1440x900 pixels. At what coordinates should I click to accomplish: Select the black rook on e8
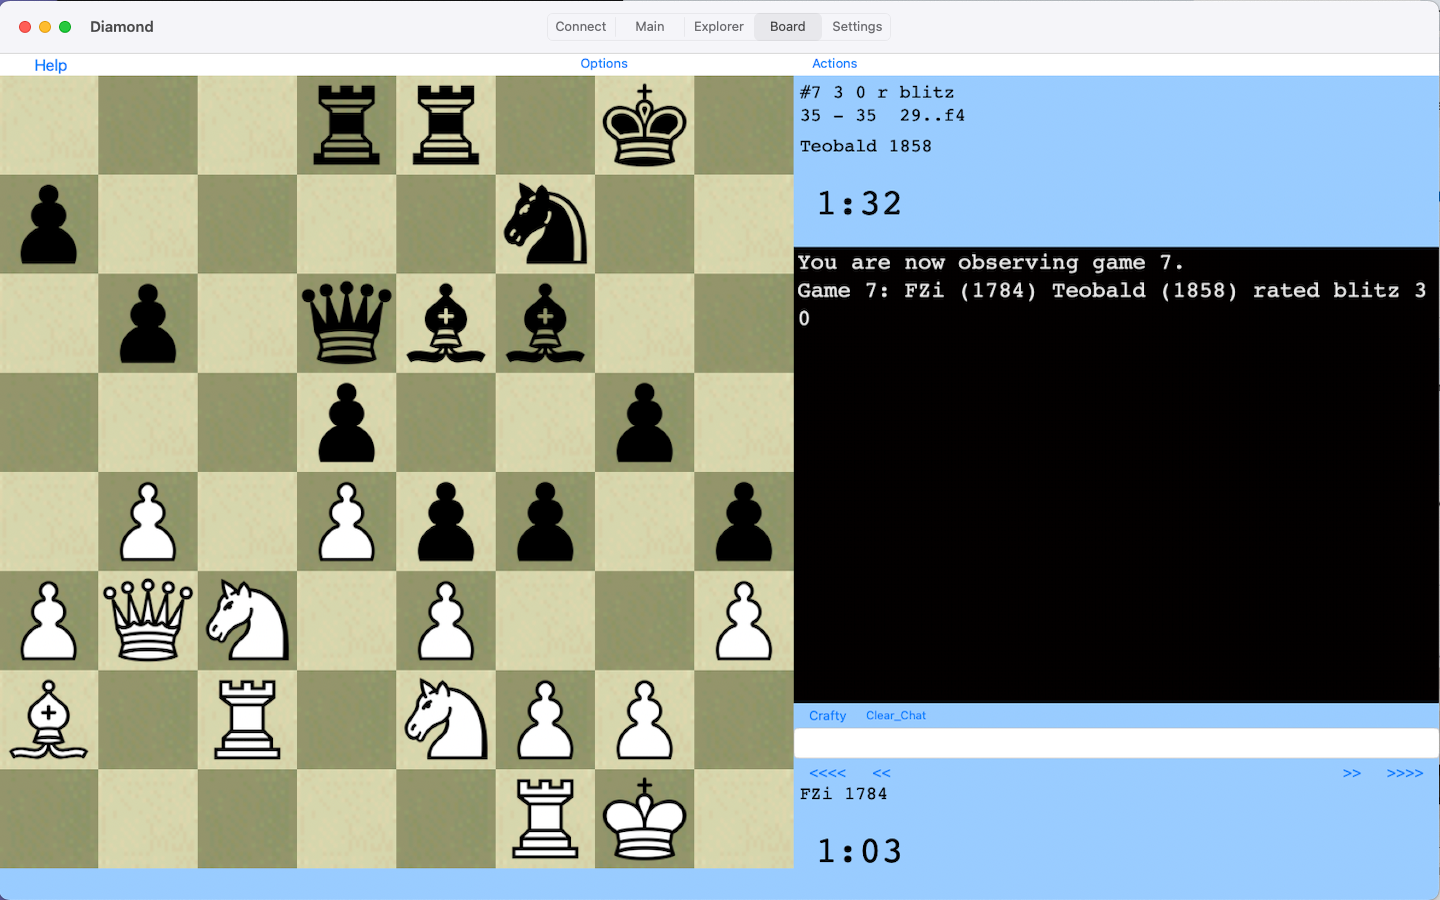pyautogui.click(x=446, y=125)
